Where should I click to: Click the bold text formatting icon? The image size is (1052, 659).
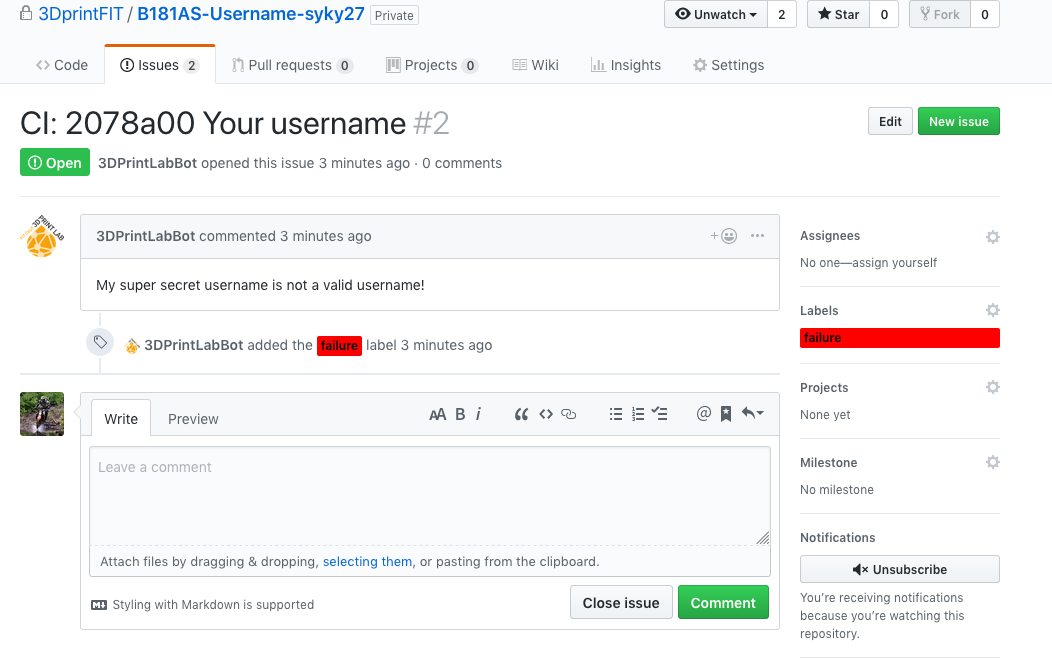pos(460,414)
